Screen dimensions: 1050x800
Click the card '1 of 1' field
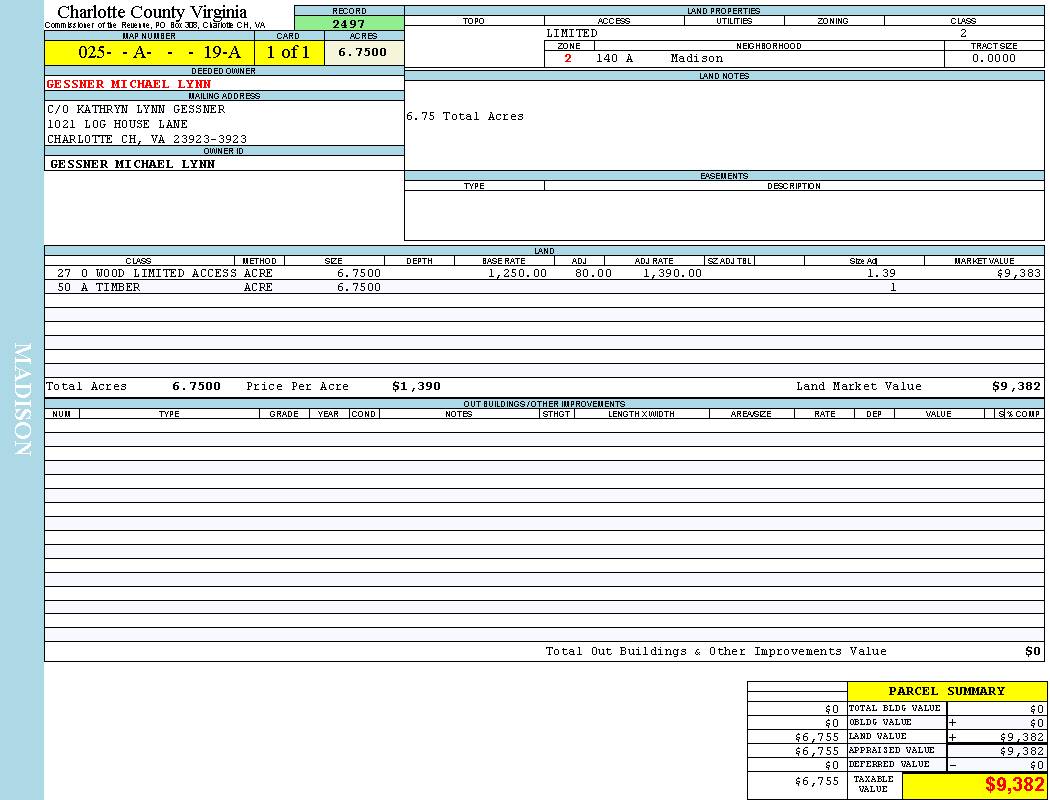tap(288, 52)
